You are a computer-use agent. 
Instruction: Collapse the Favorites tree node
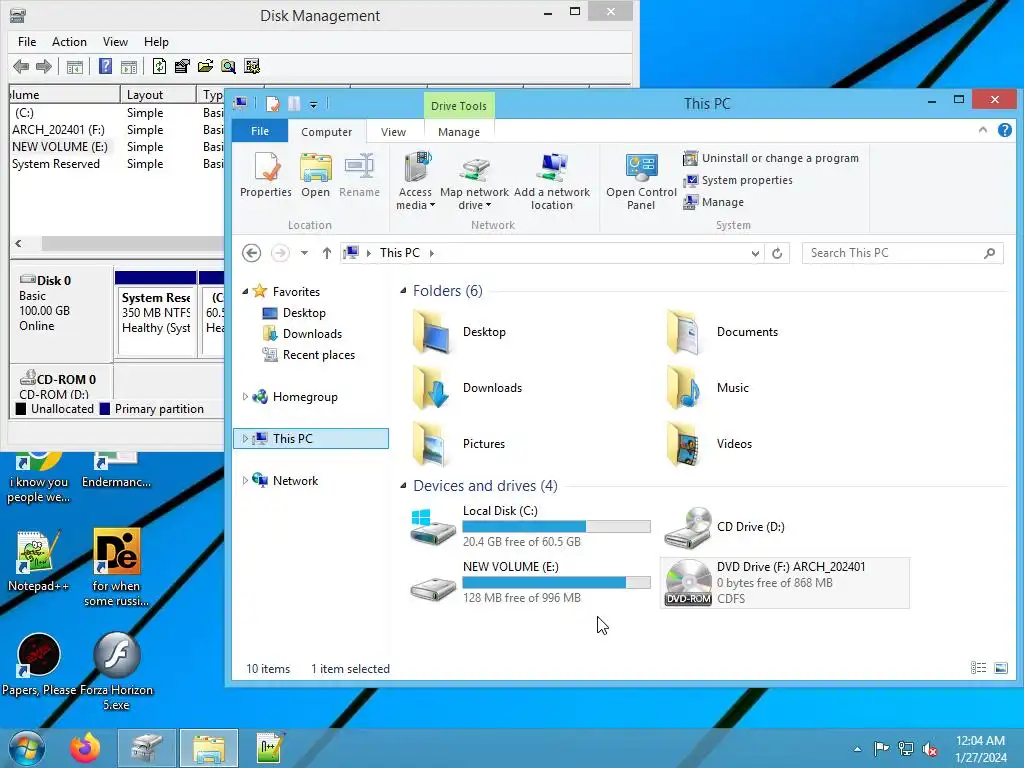point(245,292)
